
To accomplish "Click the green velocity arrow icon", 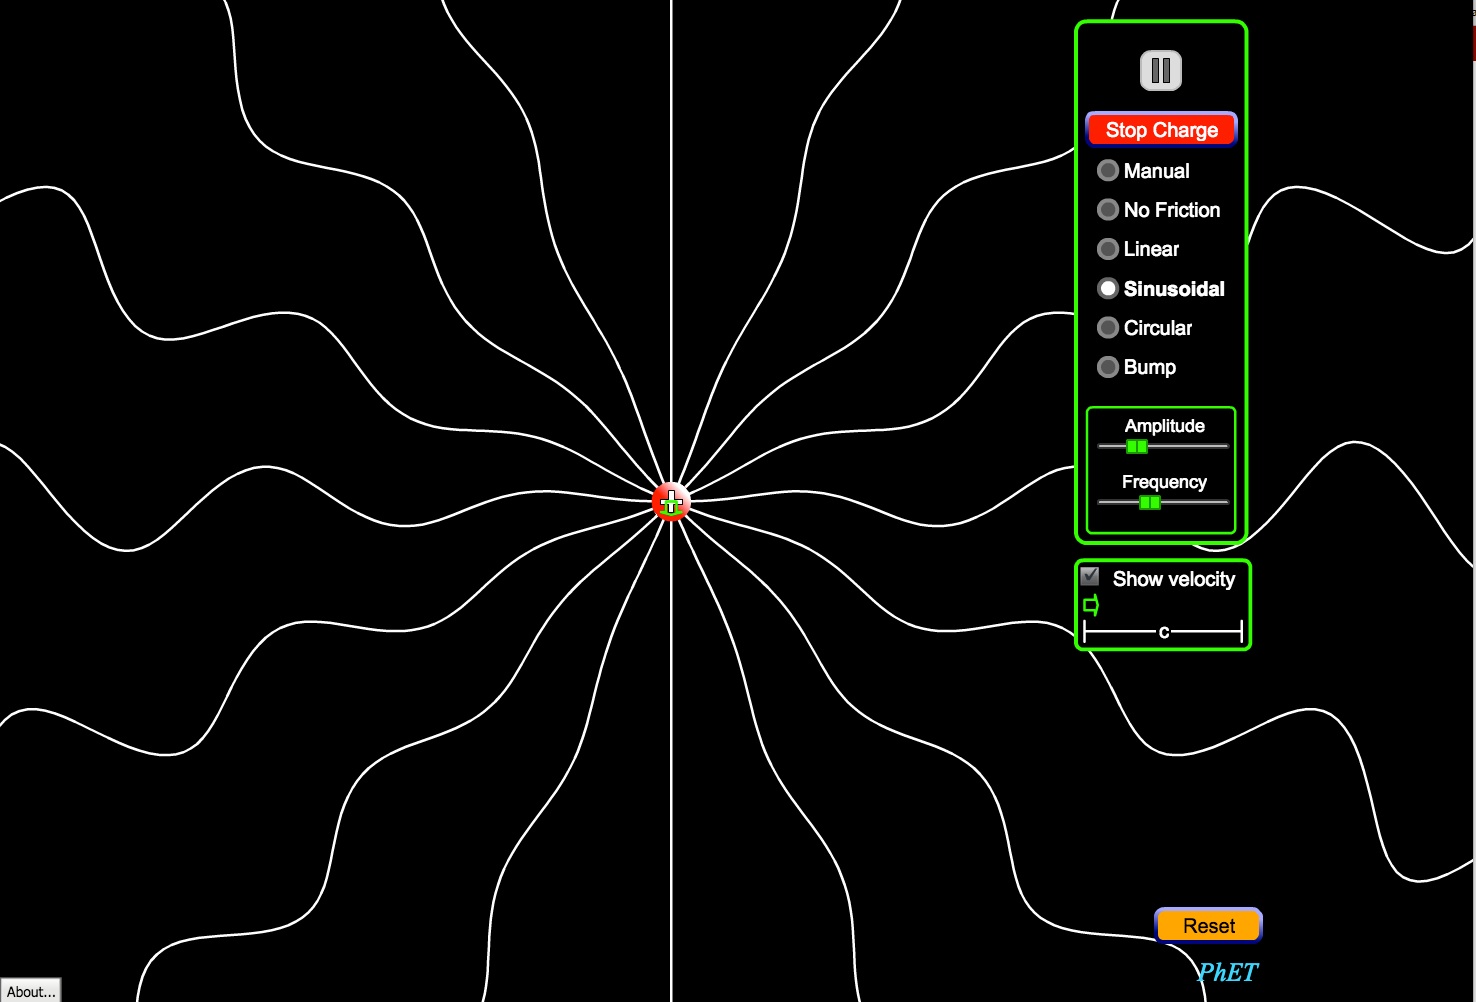I will [x=1091, y=604].
